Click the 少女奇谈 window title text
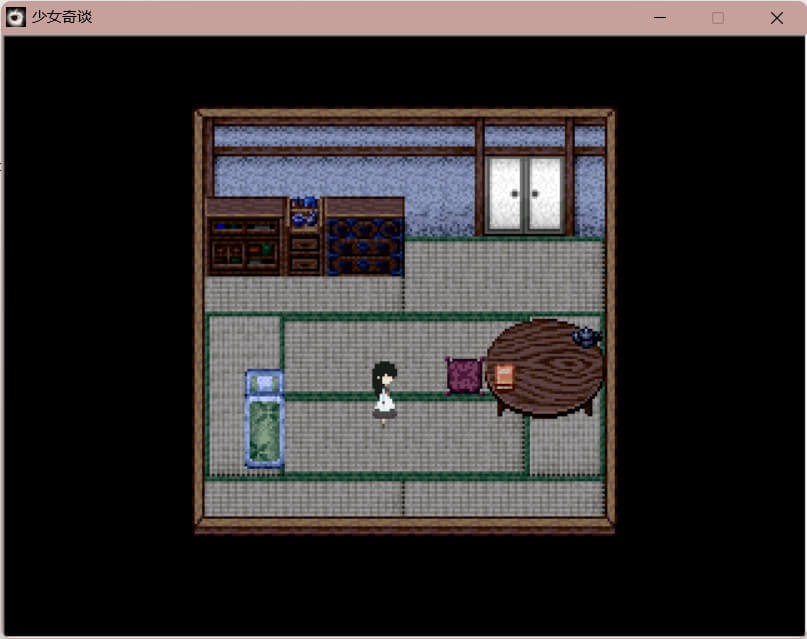807x639 pixels. pyautogui.click(x=62, y=17)
